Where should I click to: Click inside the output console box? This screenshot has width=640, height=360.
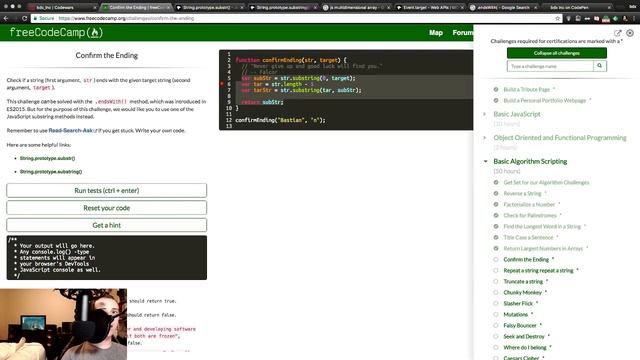pos(107,258)
